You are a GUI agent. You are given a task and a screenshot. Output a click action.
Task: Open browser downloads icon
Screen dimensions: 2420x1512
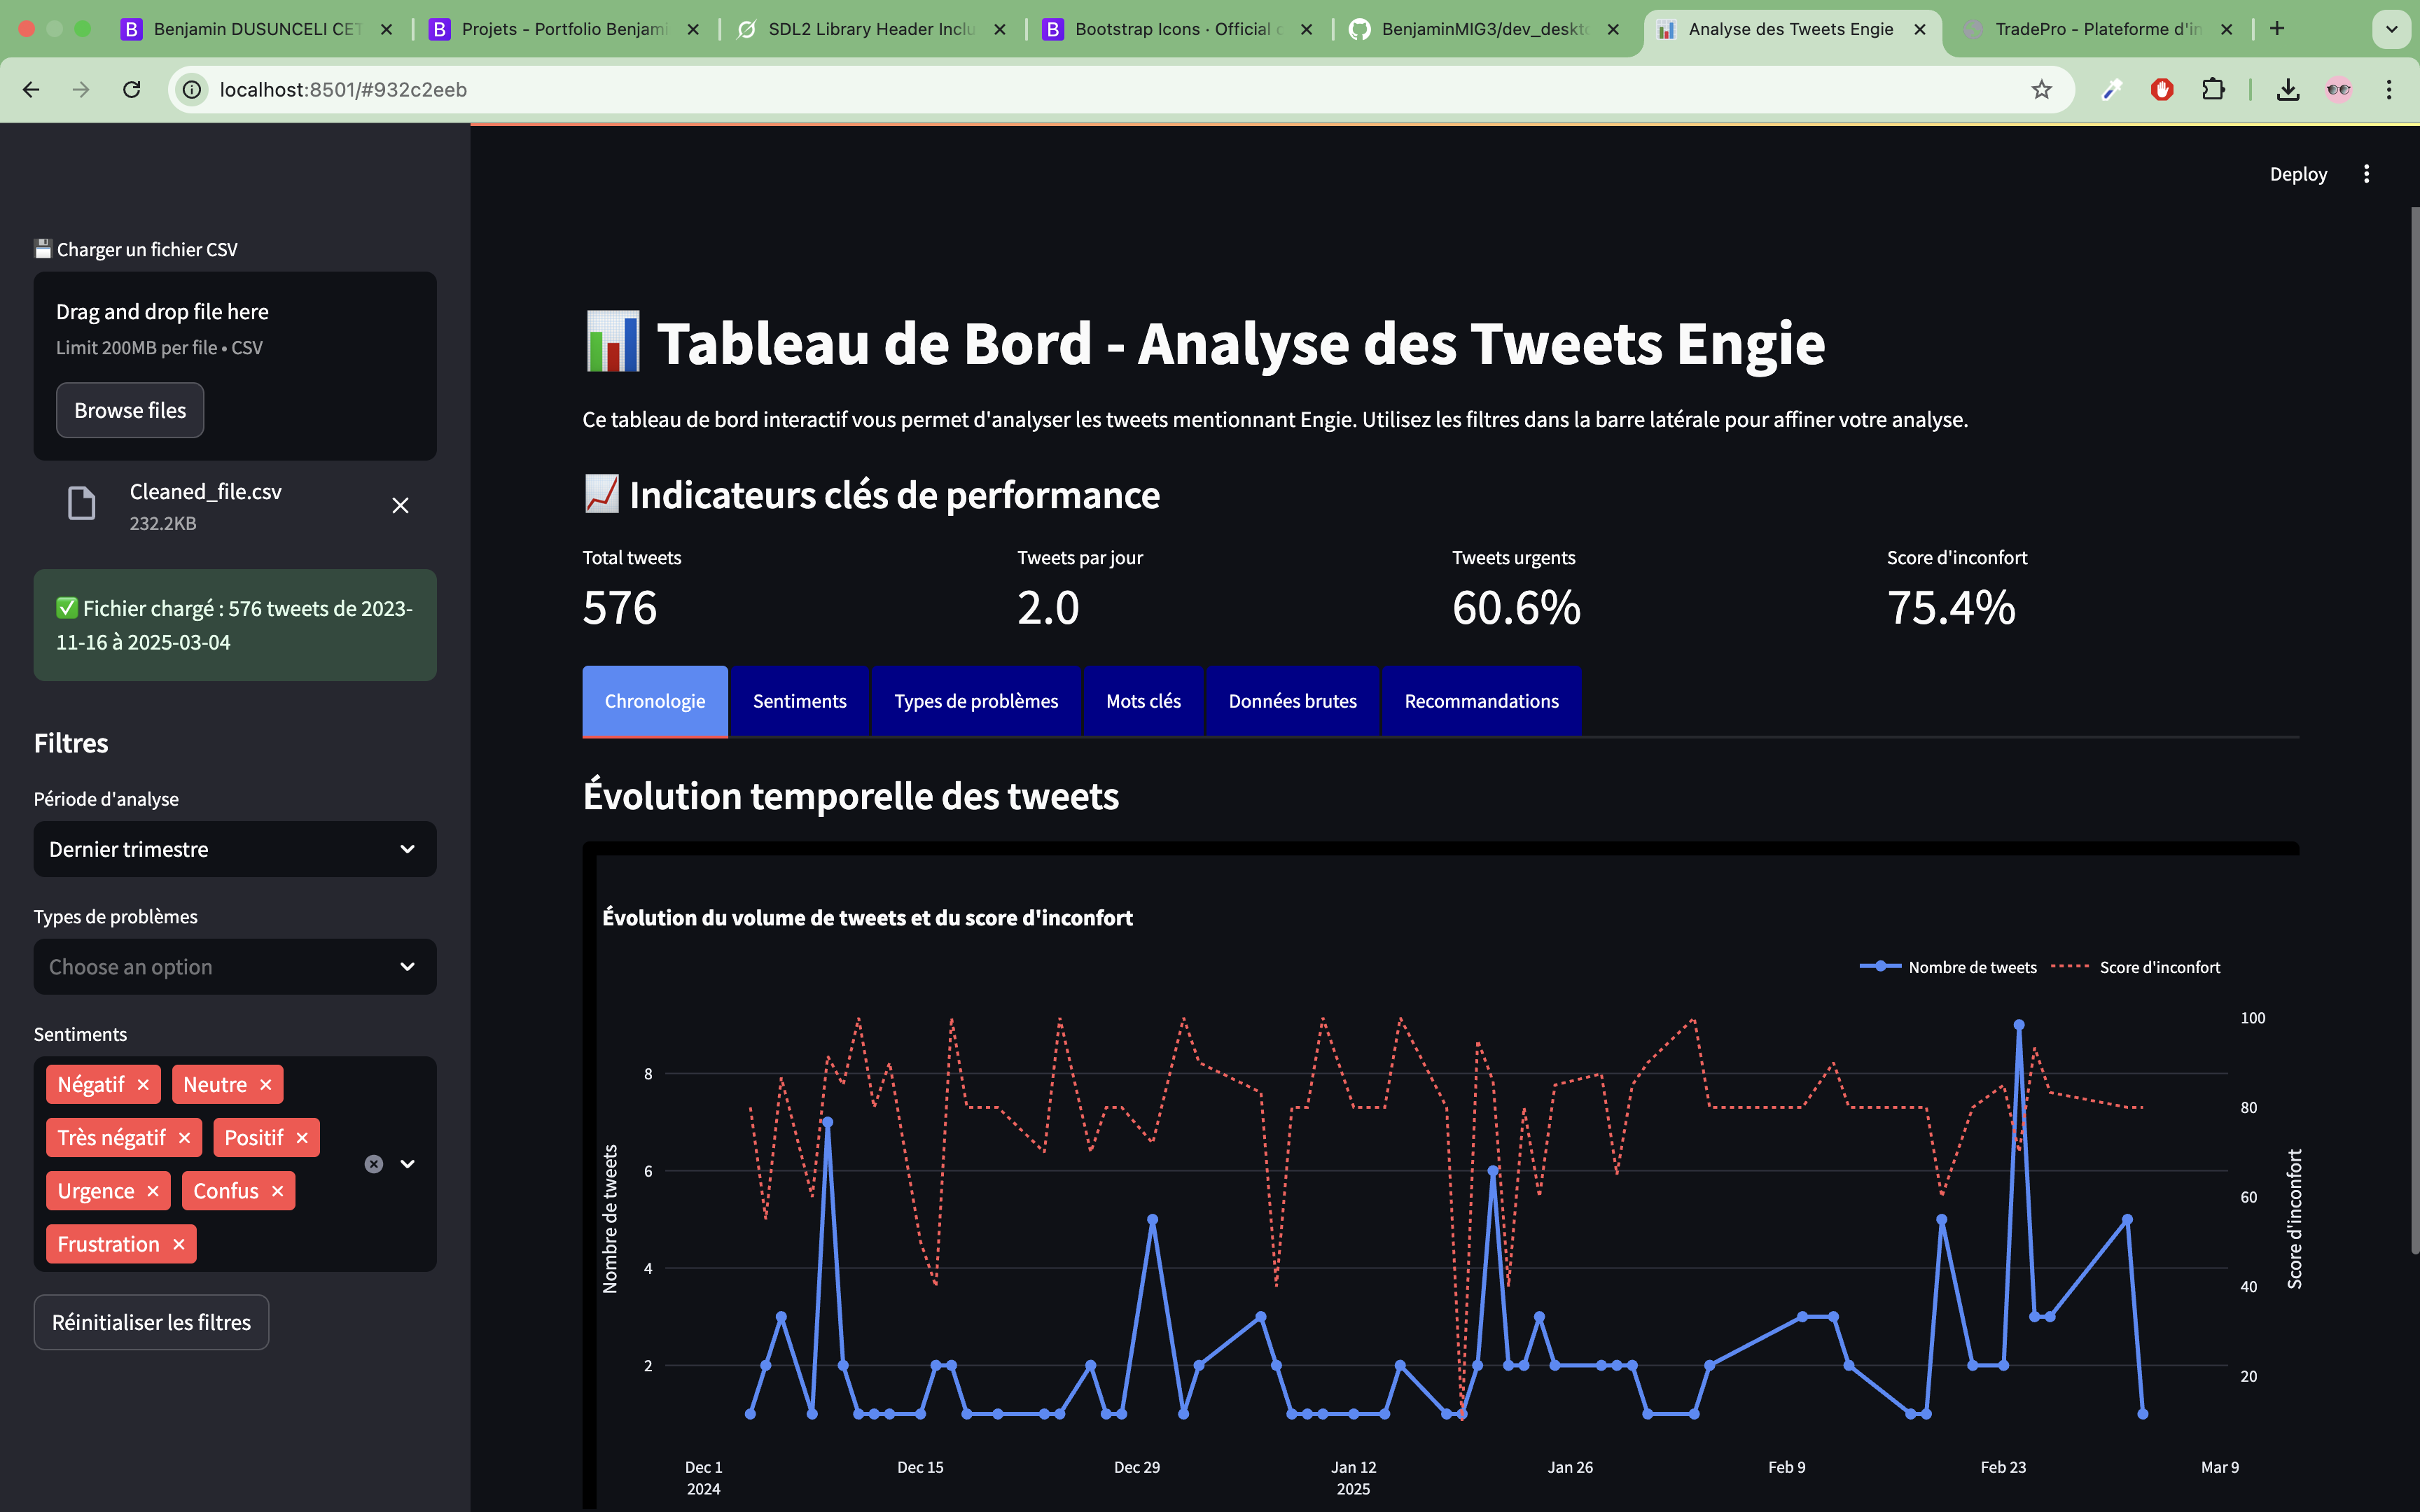tap(2287, 90)
